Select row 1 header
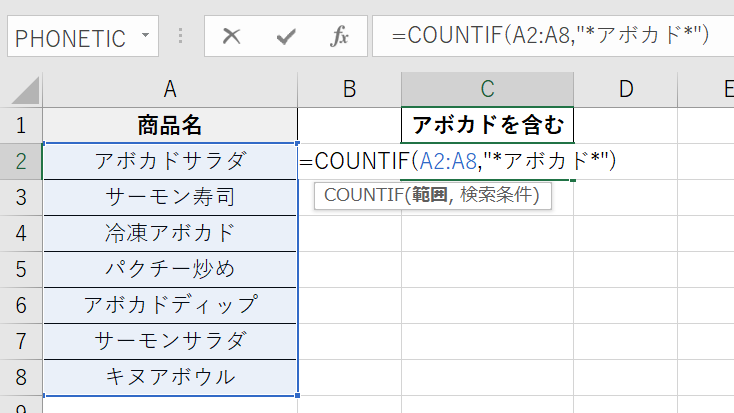734x413 pixels. [x=21, y=125]
